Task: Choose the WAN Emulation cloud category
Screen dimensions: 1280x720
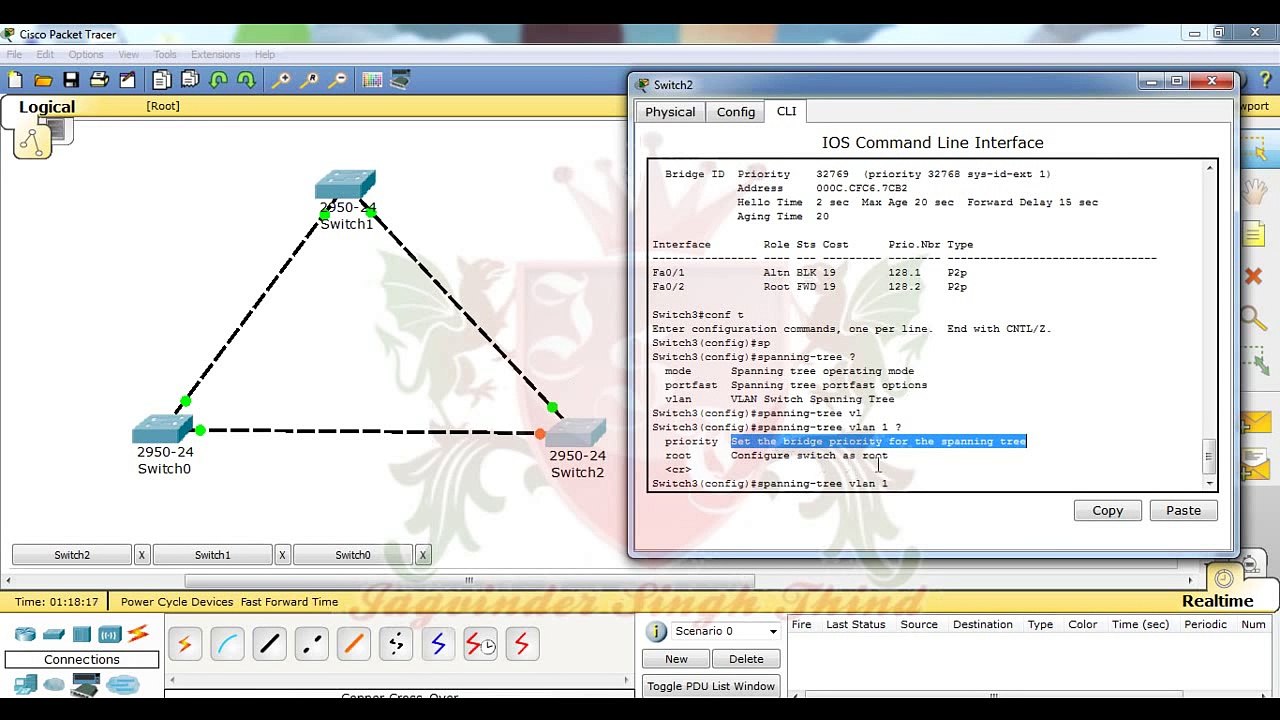Action: [55, 685]
